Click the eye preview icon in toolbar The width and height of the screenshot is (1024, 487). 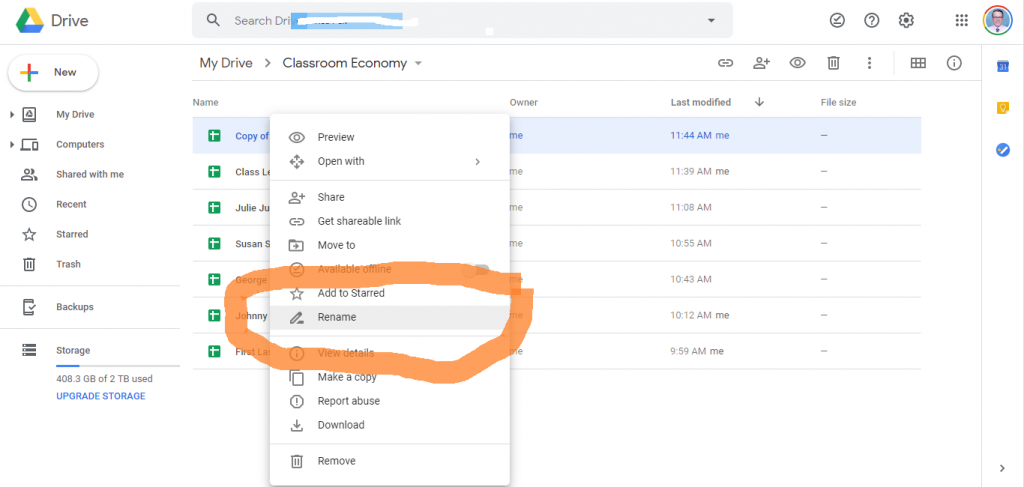pos(797,63)
